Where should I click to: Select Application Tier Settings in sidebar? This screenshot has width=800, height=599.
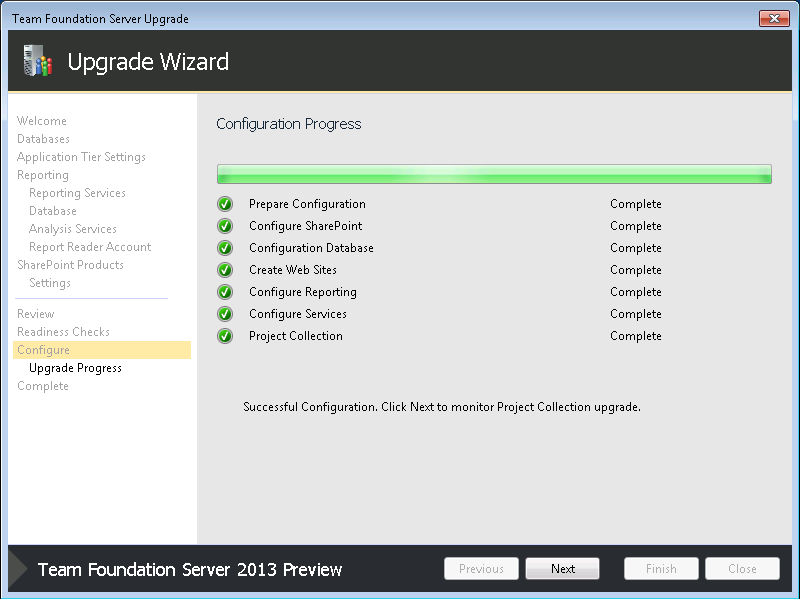coord(81,157)
